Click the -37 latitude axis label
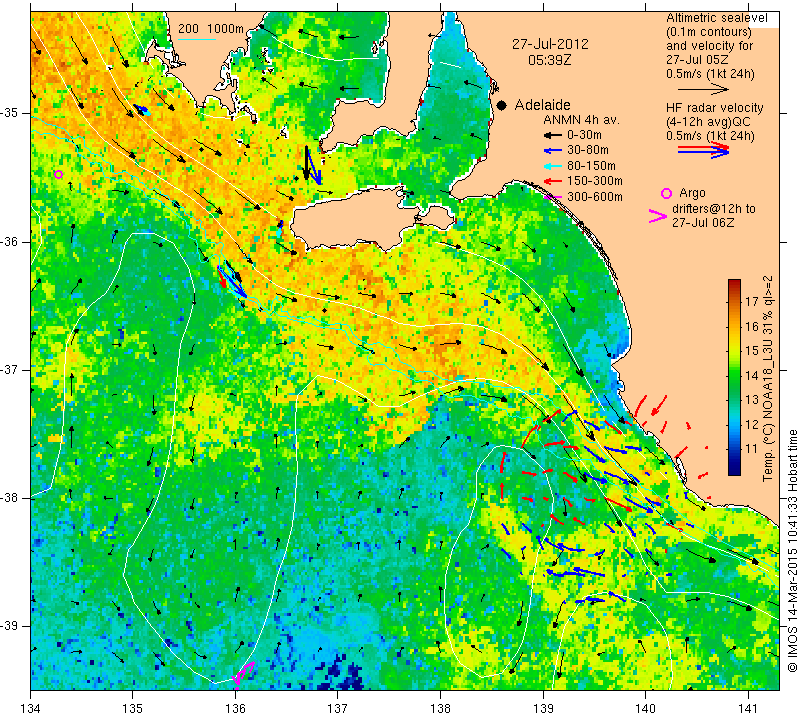 [x=10, y=369]
